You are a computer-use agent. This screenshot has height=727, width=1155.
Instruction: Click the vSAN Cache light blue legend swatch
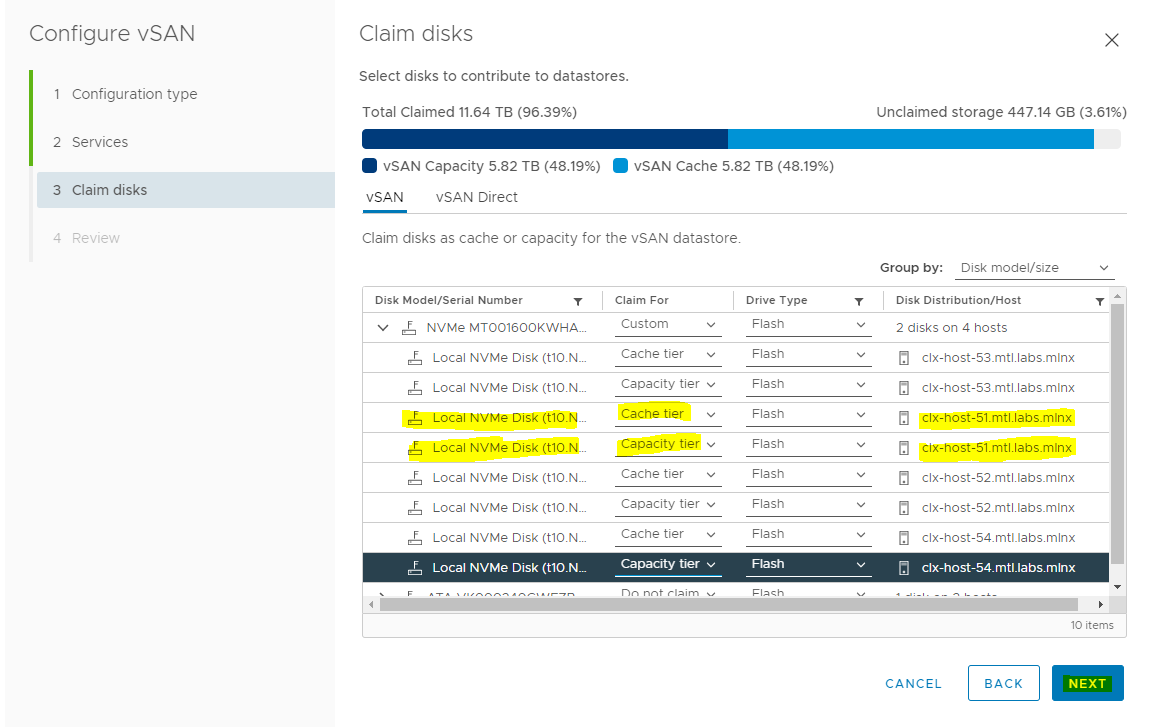[x=620, y=166]
